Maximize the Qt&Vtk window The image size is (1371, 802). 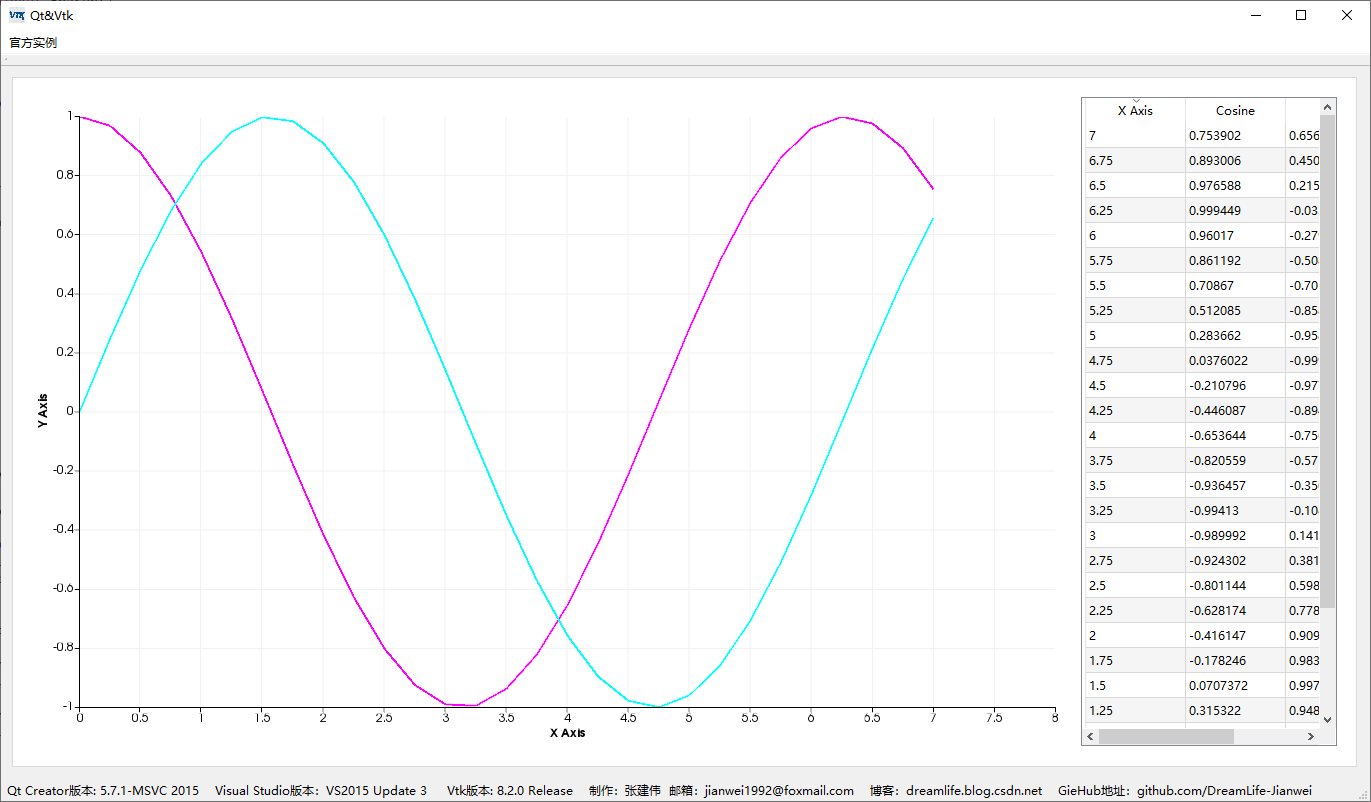1301,15
